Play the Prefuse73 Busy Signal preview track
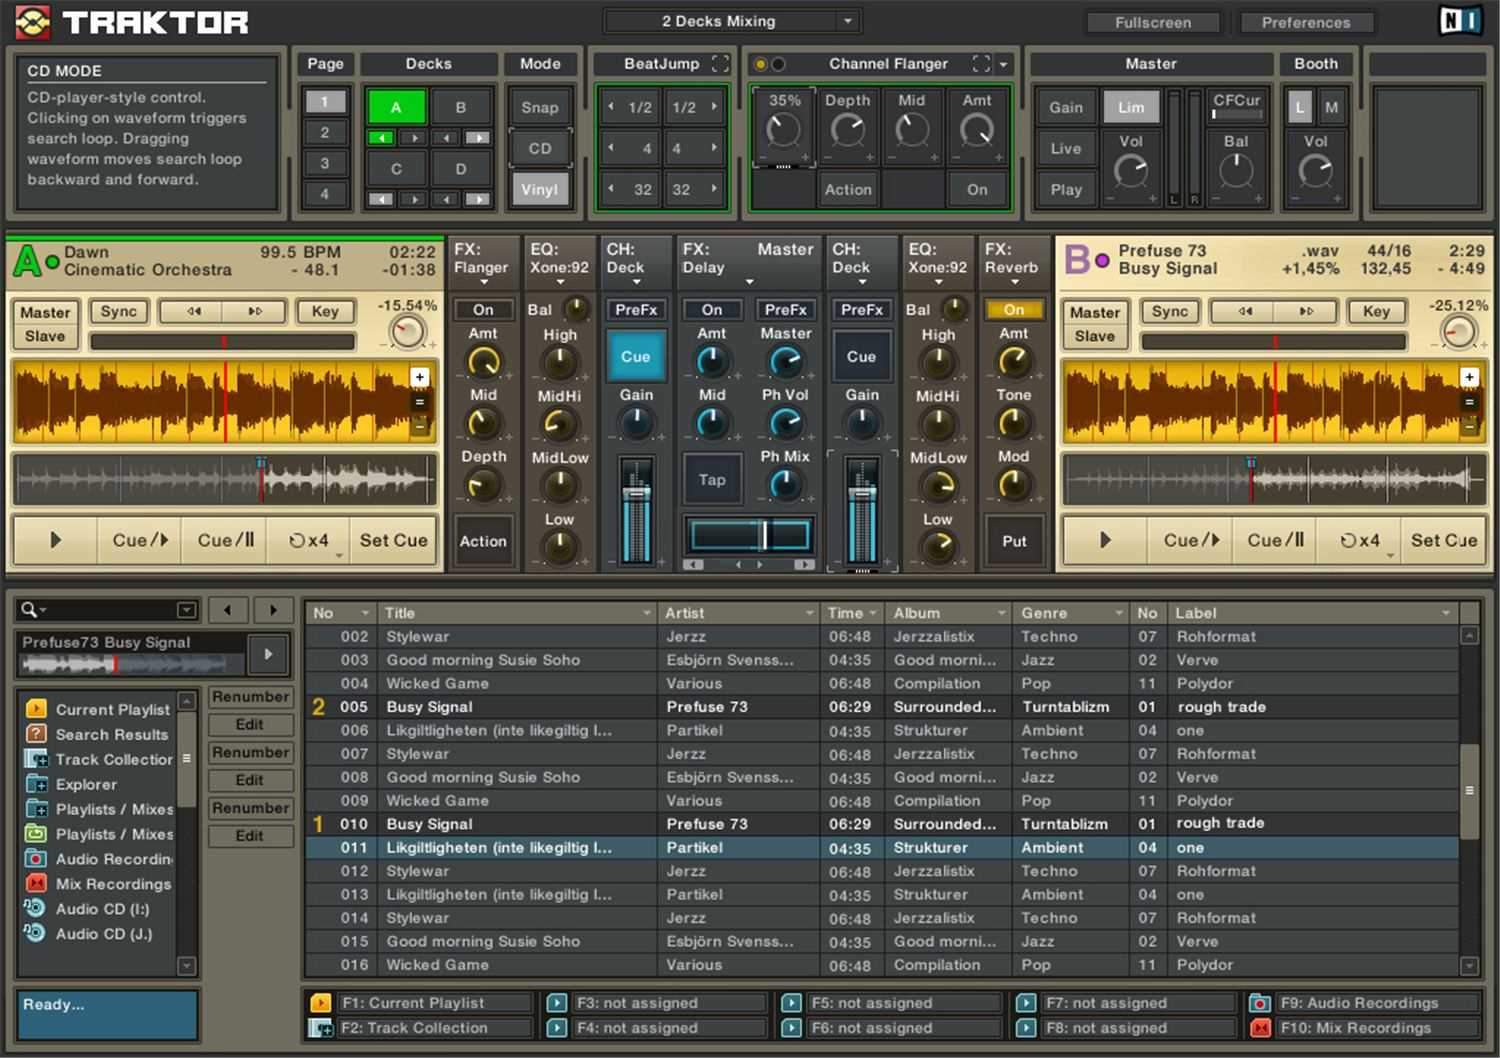 pyautogui.click(x=268, y=654)
